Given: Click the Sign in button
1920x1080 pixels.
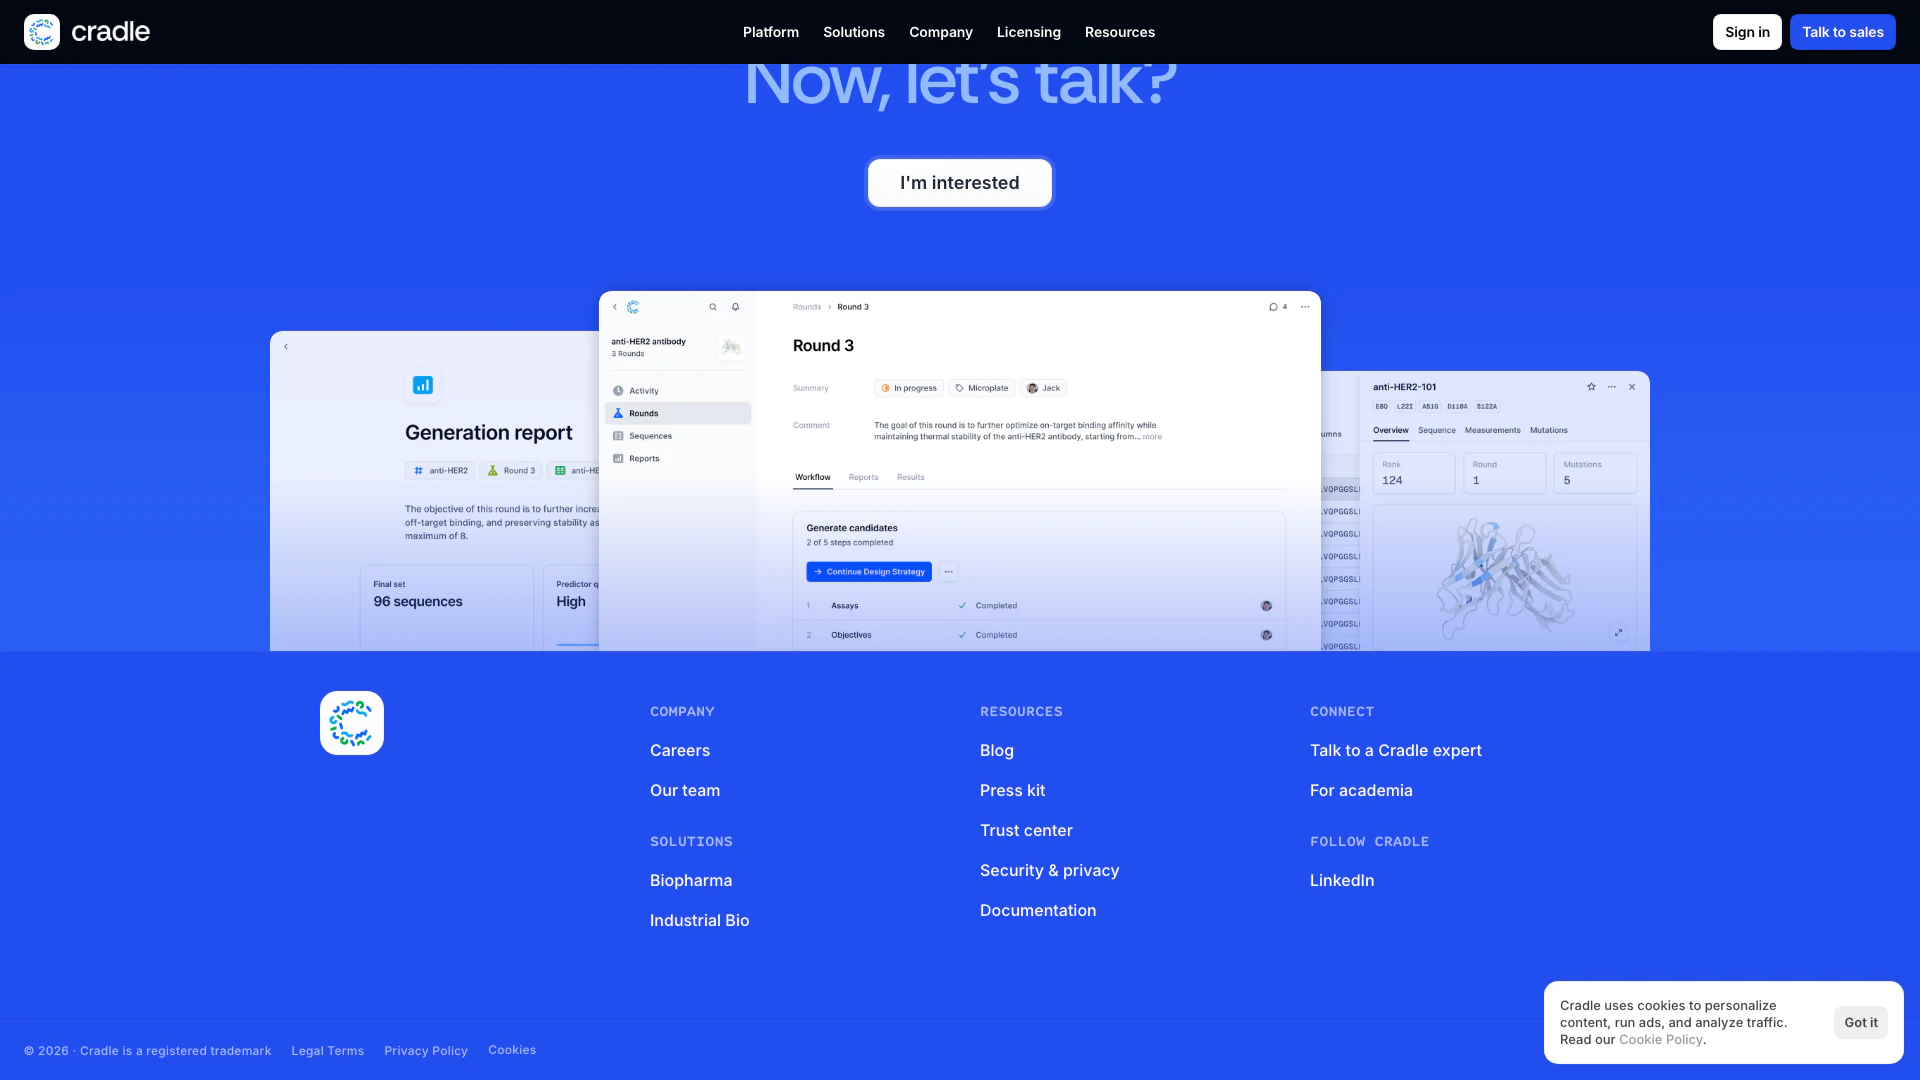Looking at the screenshot, I should click(x=1746, y=32).
